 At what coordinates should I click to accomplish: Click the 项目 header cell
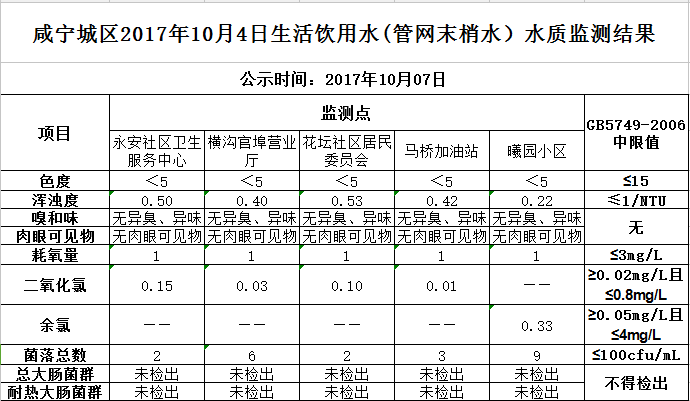point(54,133)
